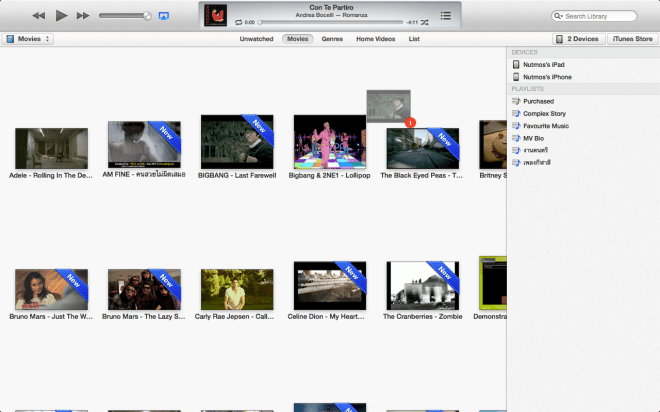660x412 pixels.
Task: Click the Con Te Partiro album artwork
Action: [215, 15]
